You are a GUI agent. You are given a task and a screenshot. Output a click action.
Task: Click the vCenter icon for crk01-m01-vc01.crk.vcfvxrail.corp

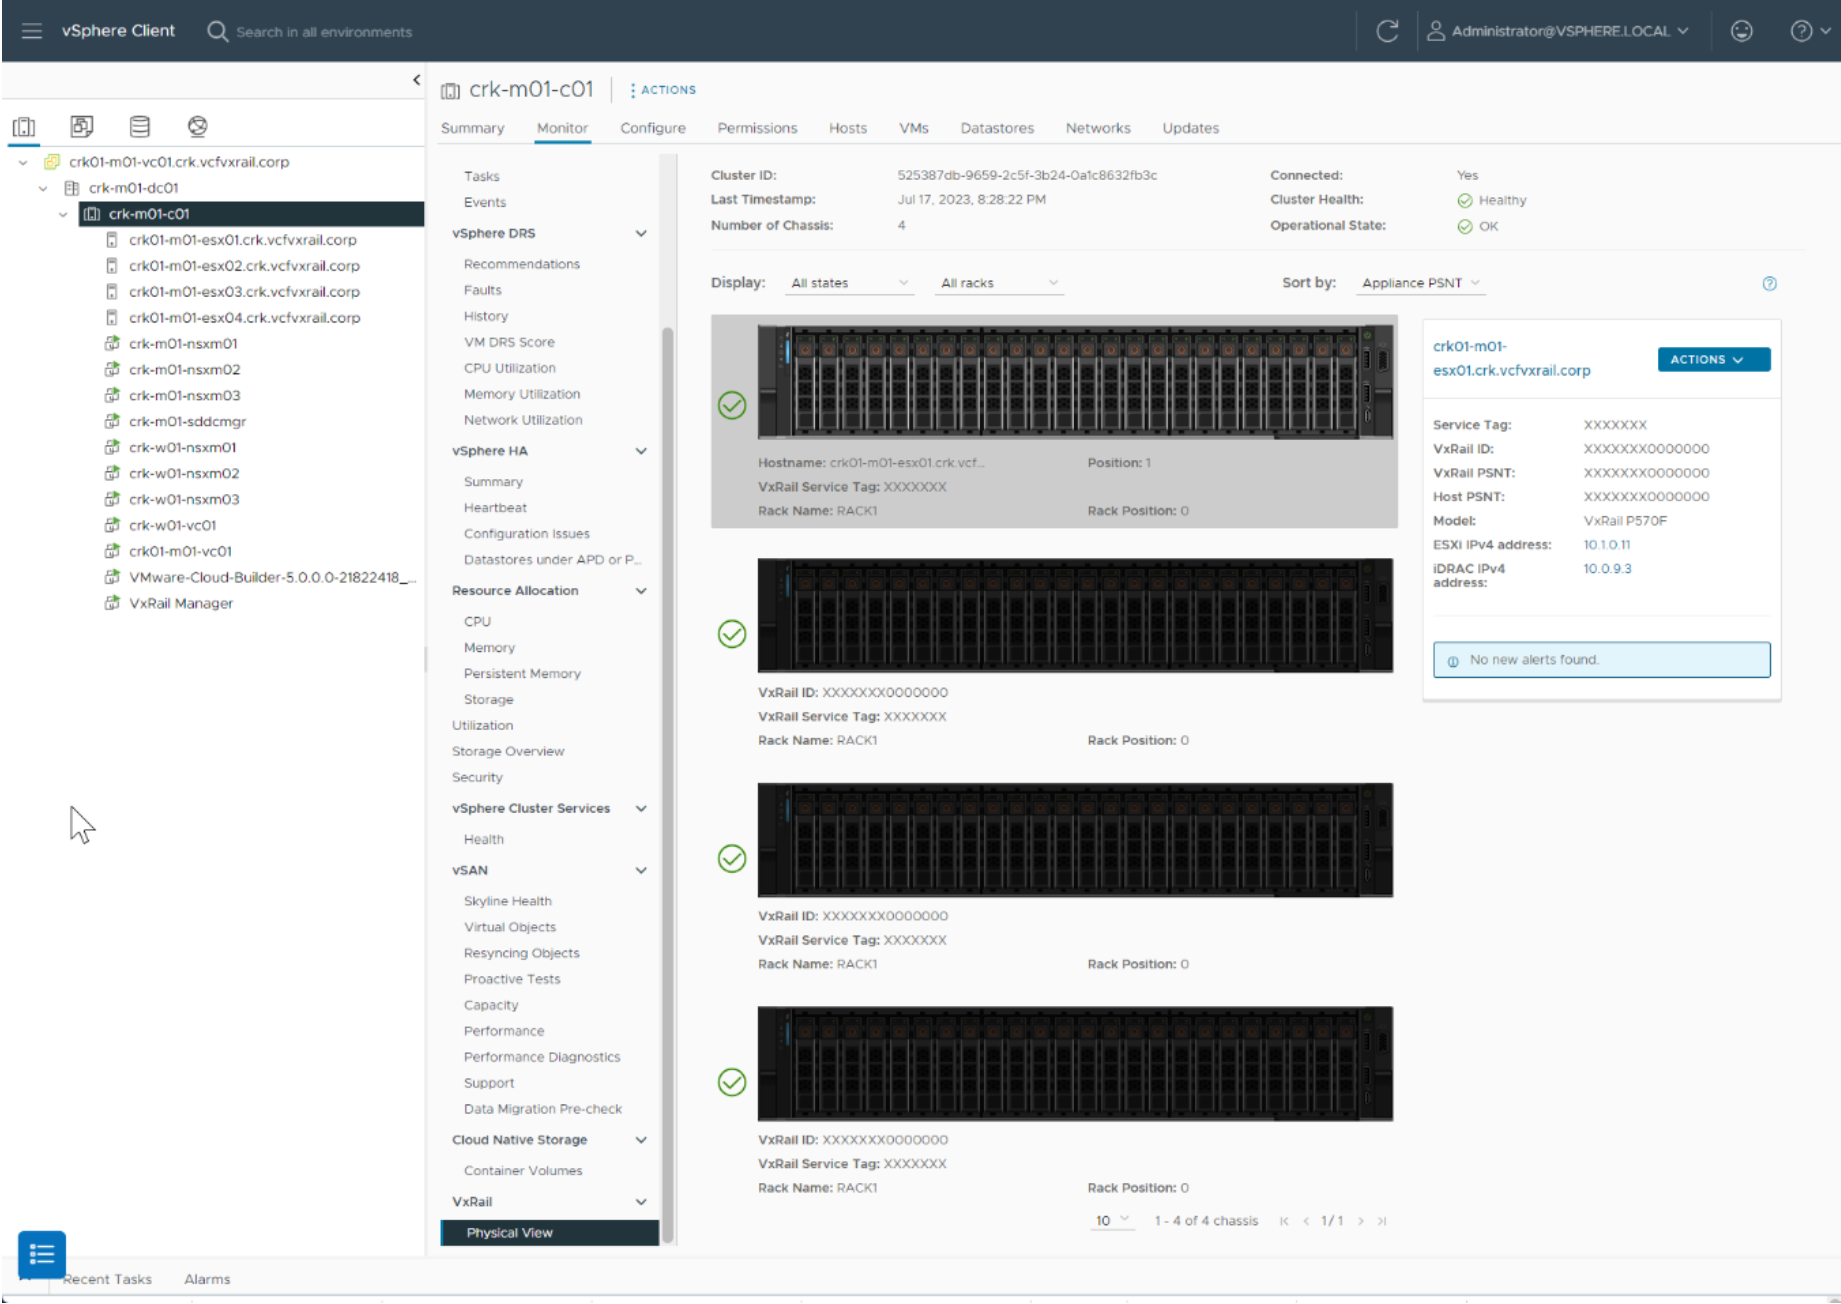click(x=52, y=162)
